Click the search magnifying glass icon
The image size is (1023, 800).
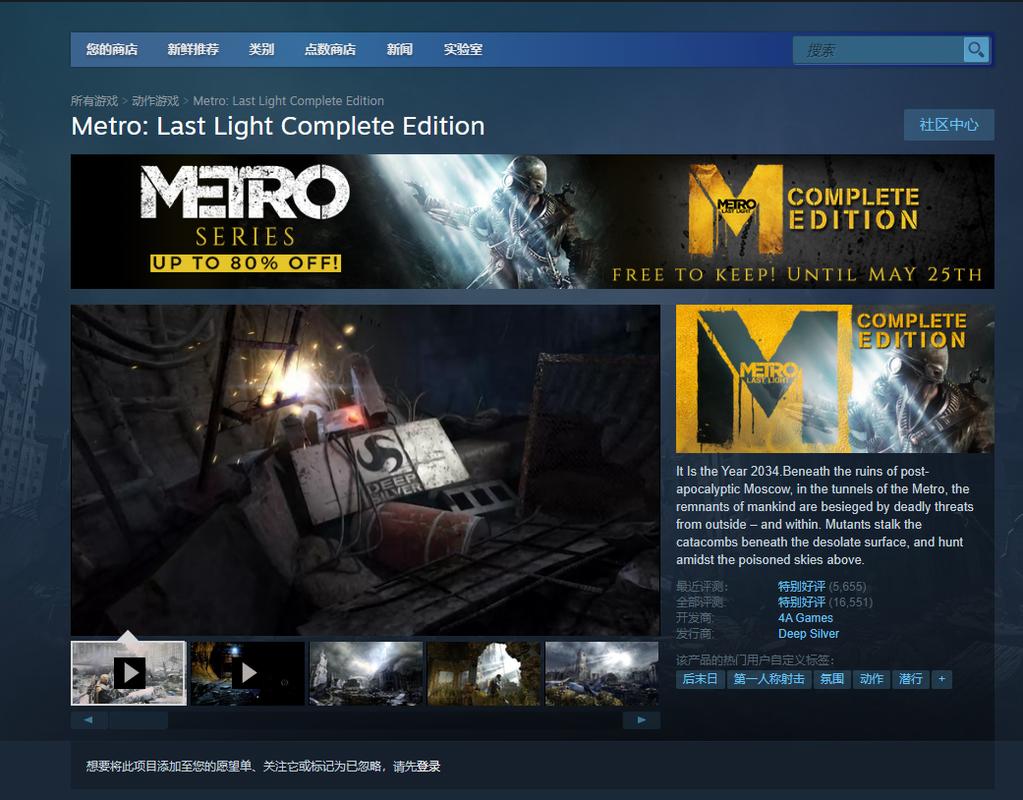coord(975,50)
